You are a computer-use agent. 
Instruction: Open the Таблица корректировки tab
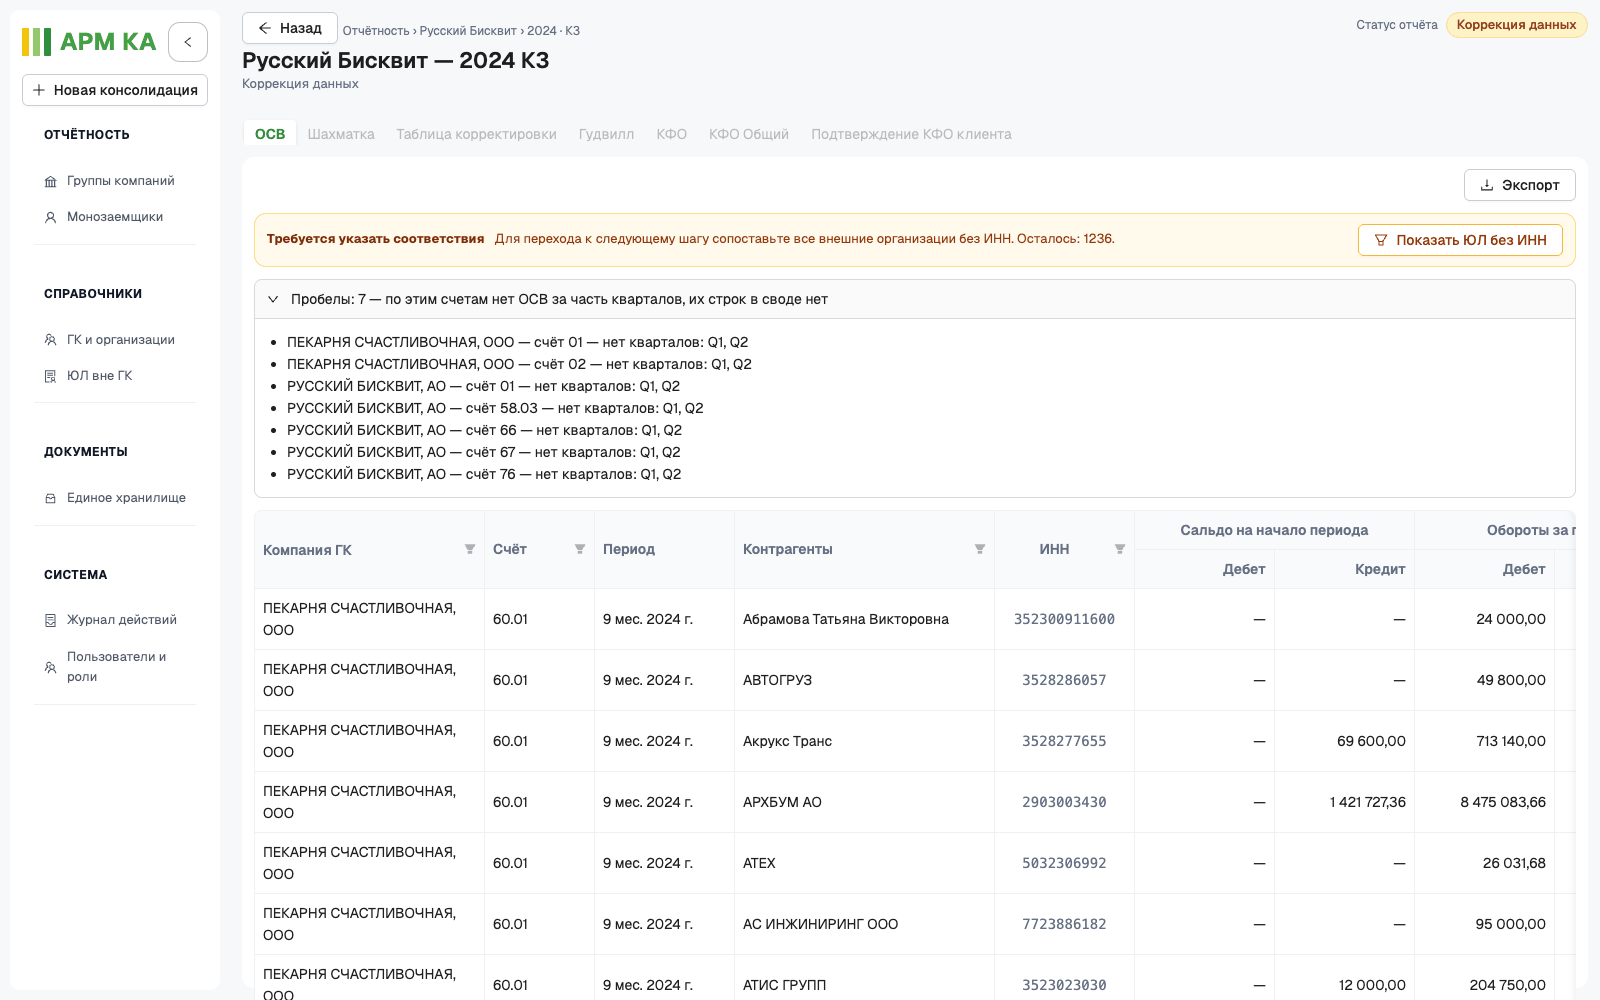(476, 134)
